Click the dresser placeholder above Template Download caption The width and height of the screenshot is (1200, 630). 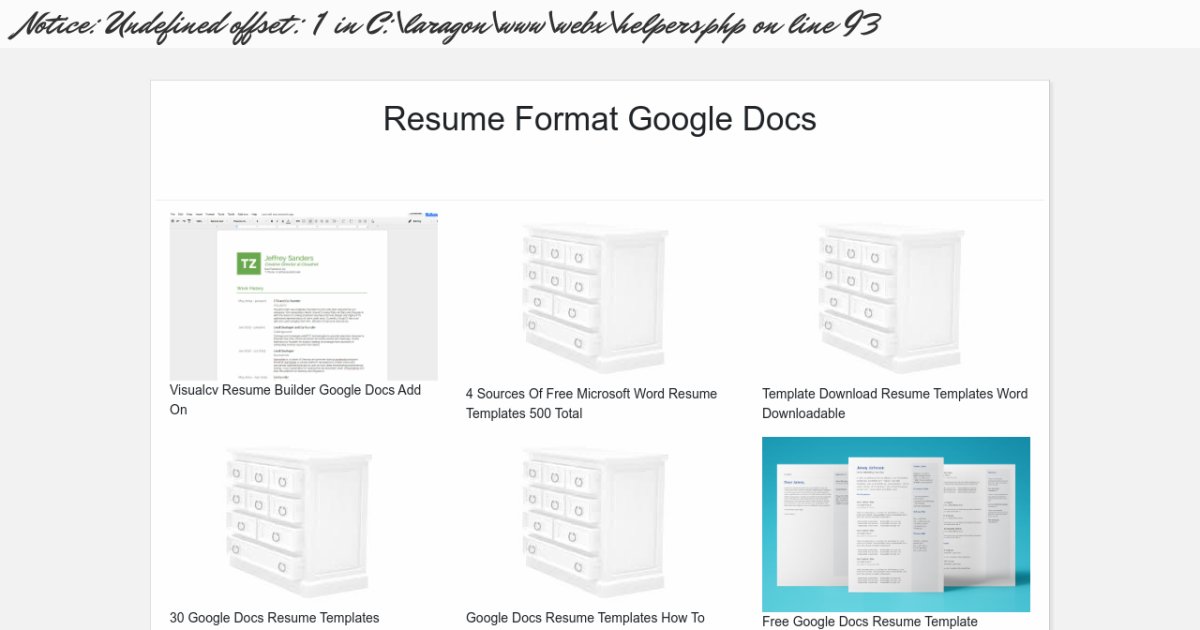point(891,297)
